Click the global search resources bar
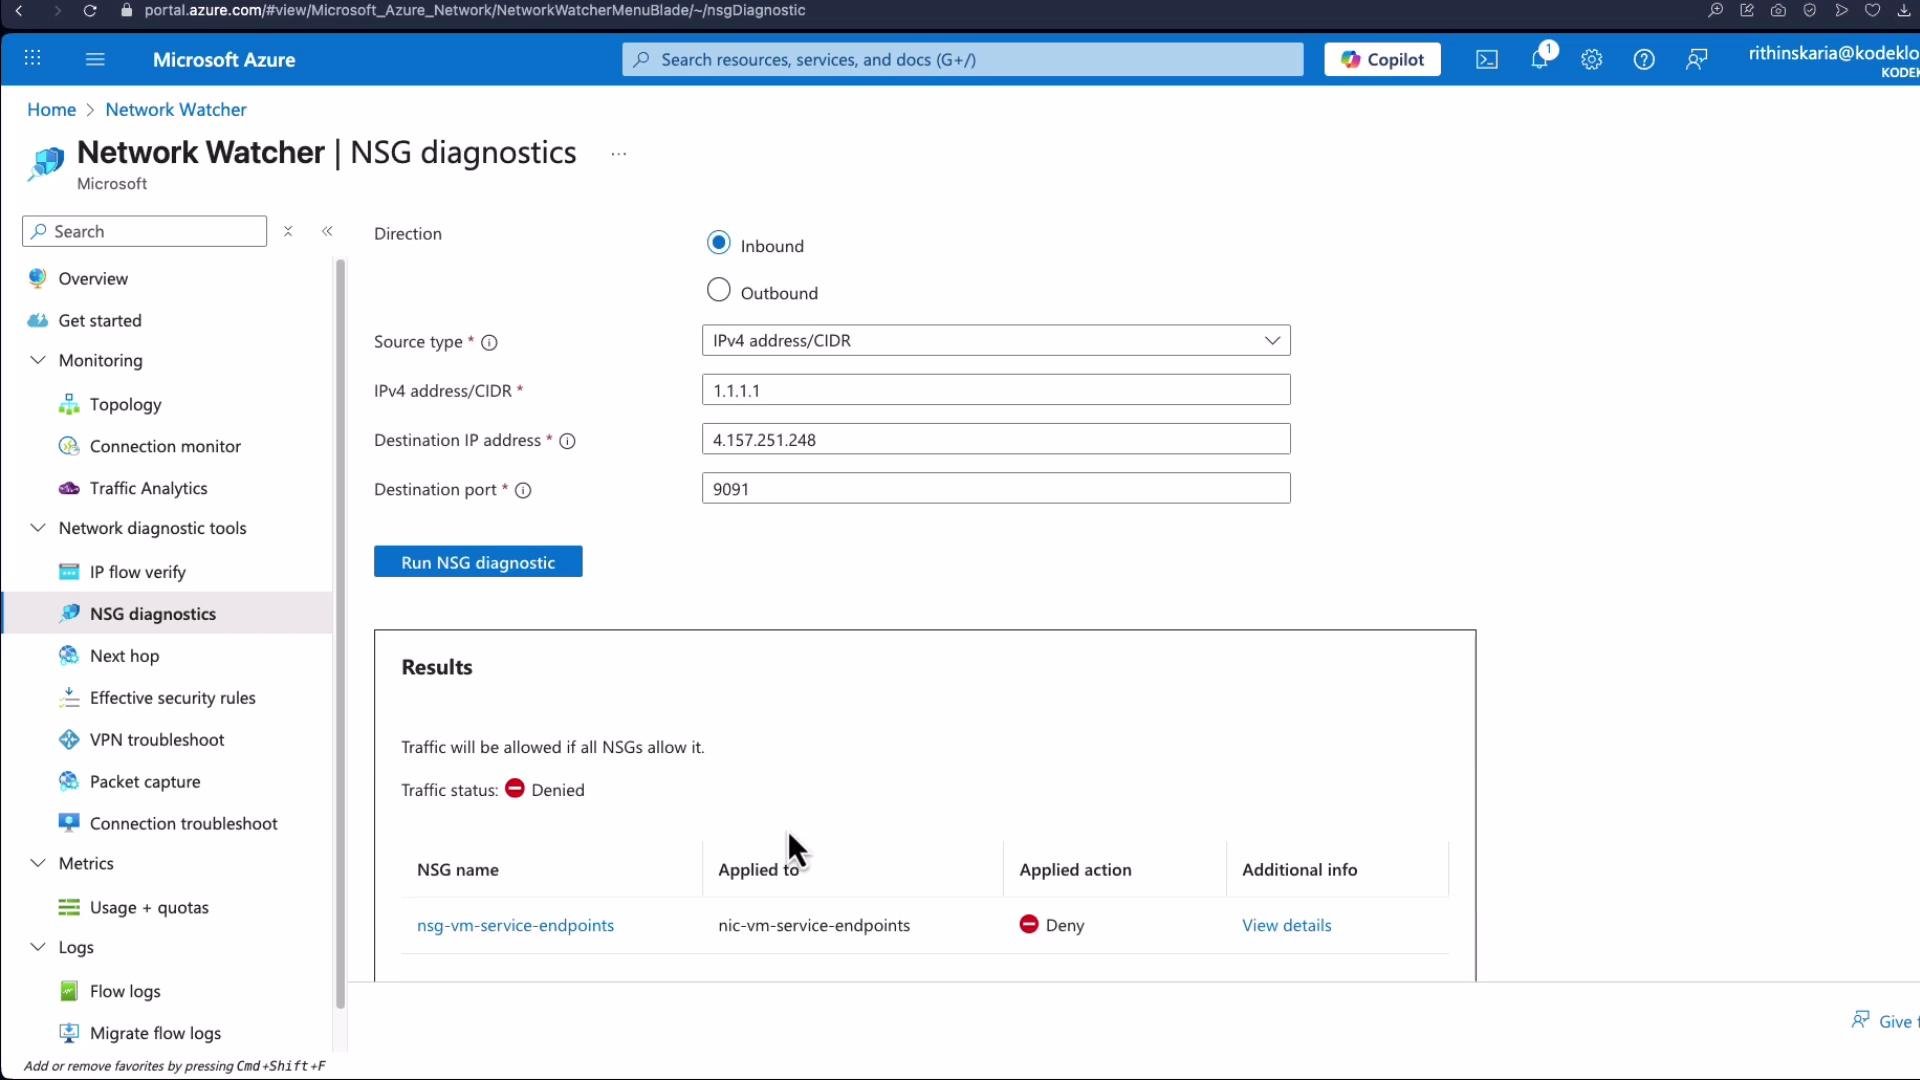This screenshot has width=1920, height=1080. click(x=962, y=59)
